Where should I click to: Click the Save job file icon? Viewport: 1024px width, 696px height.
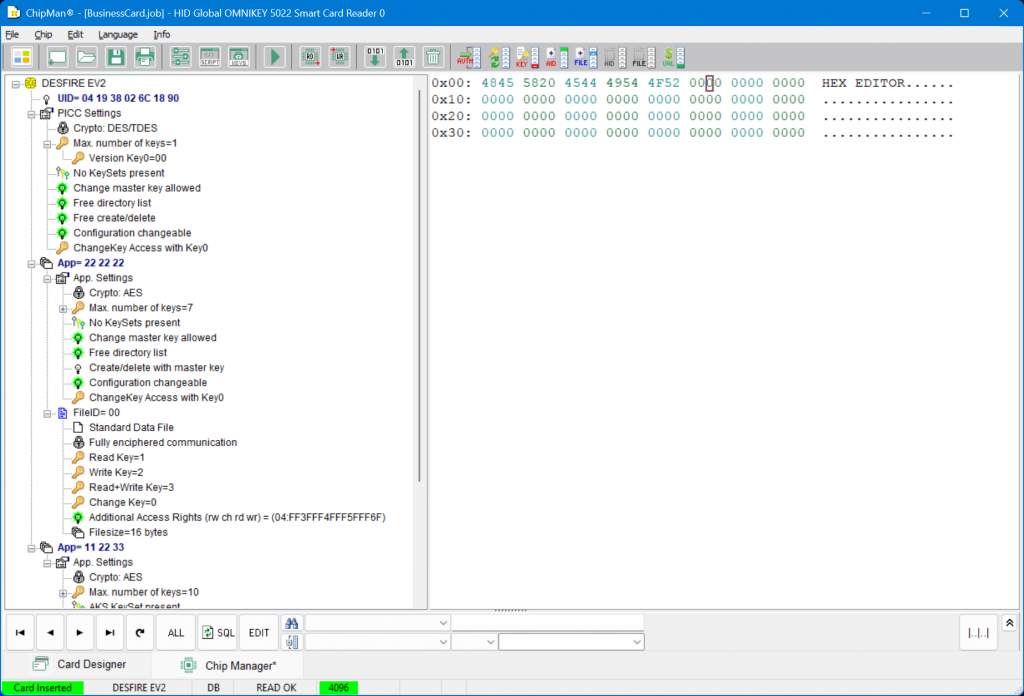pyautogui.click(x=116, y=57)
